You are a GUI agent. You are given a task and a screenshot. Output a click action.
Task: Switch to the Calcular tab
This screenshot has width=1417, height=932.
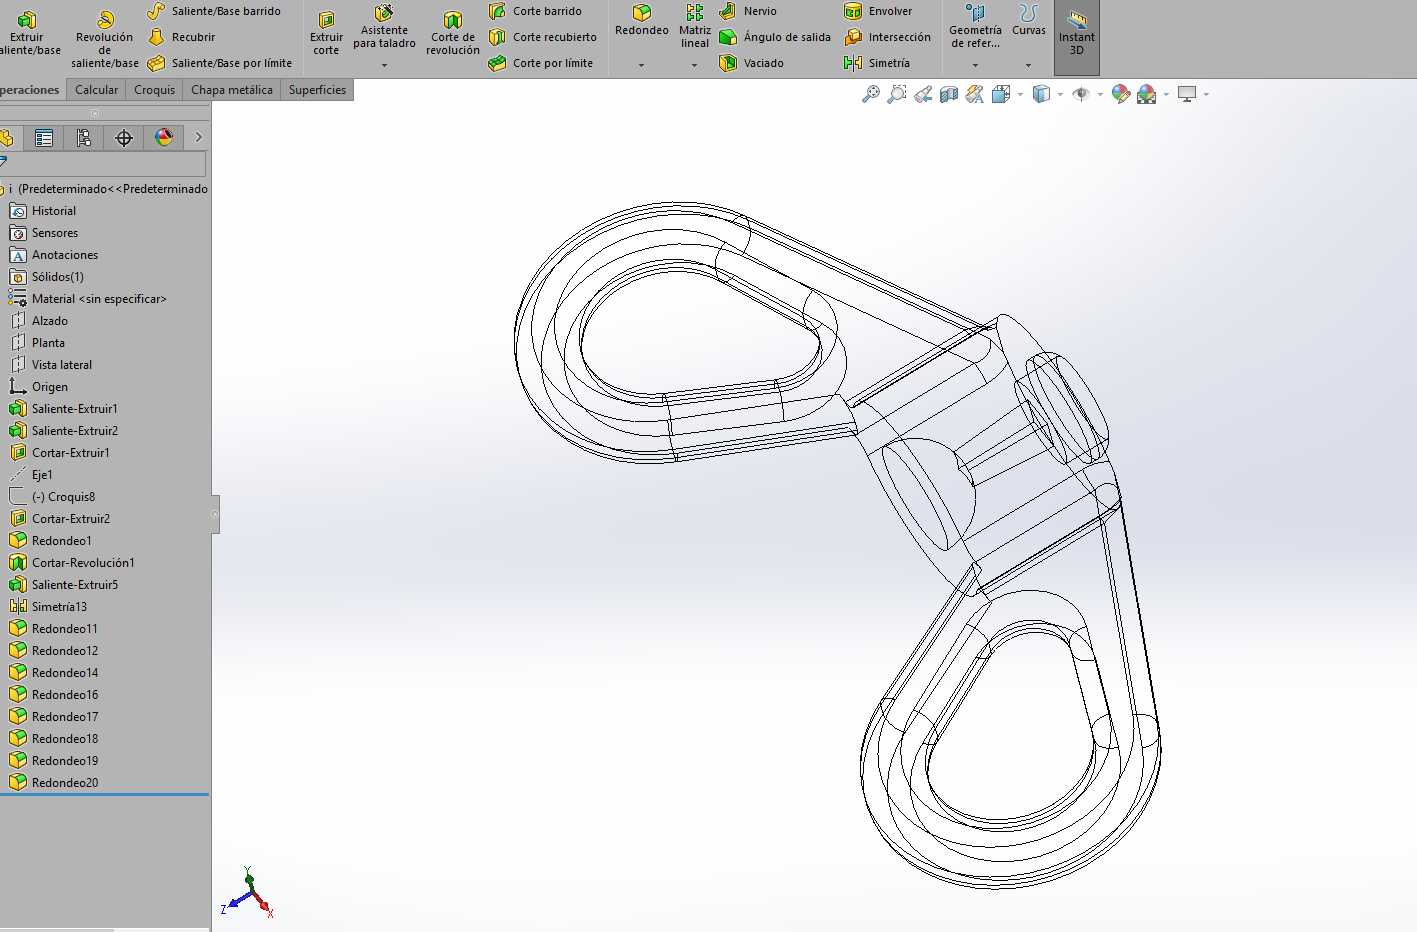pos(97,90)
